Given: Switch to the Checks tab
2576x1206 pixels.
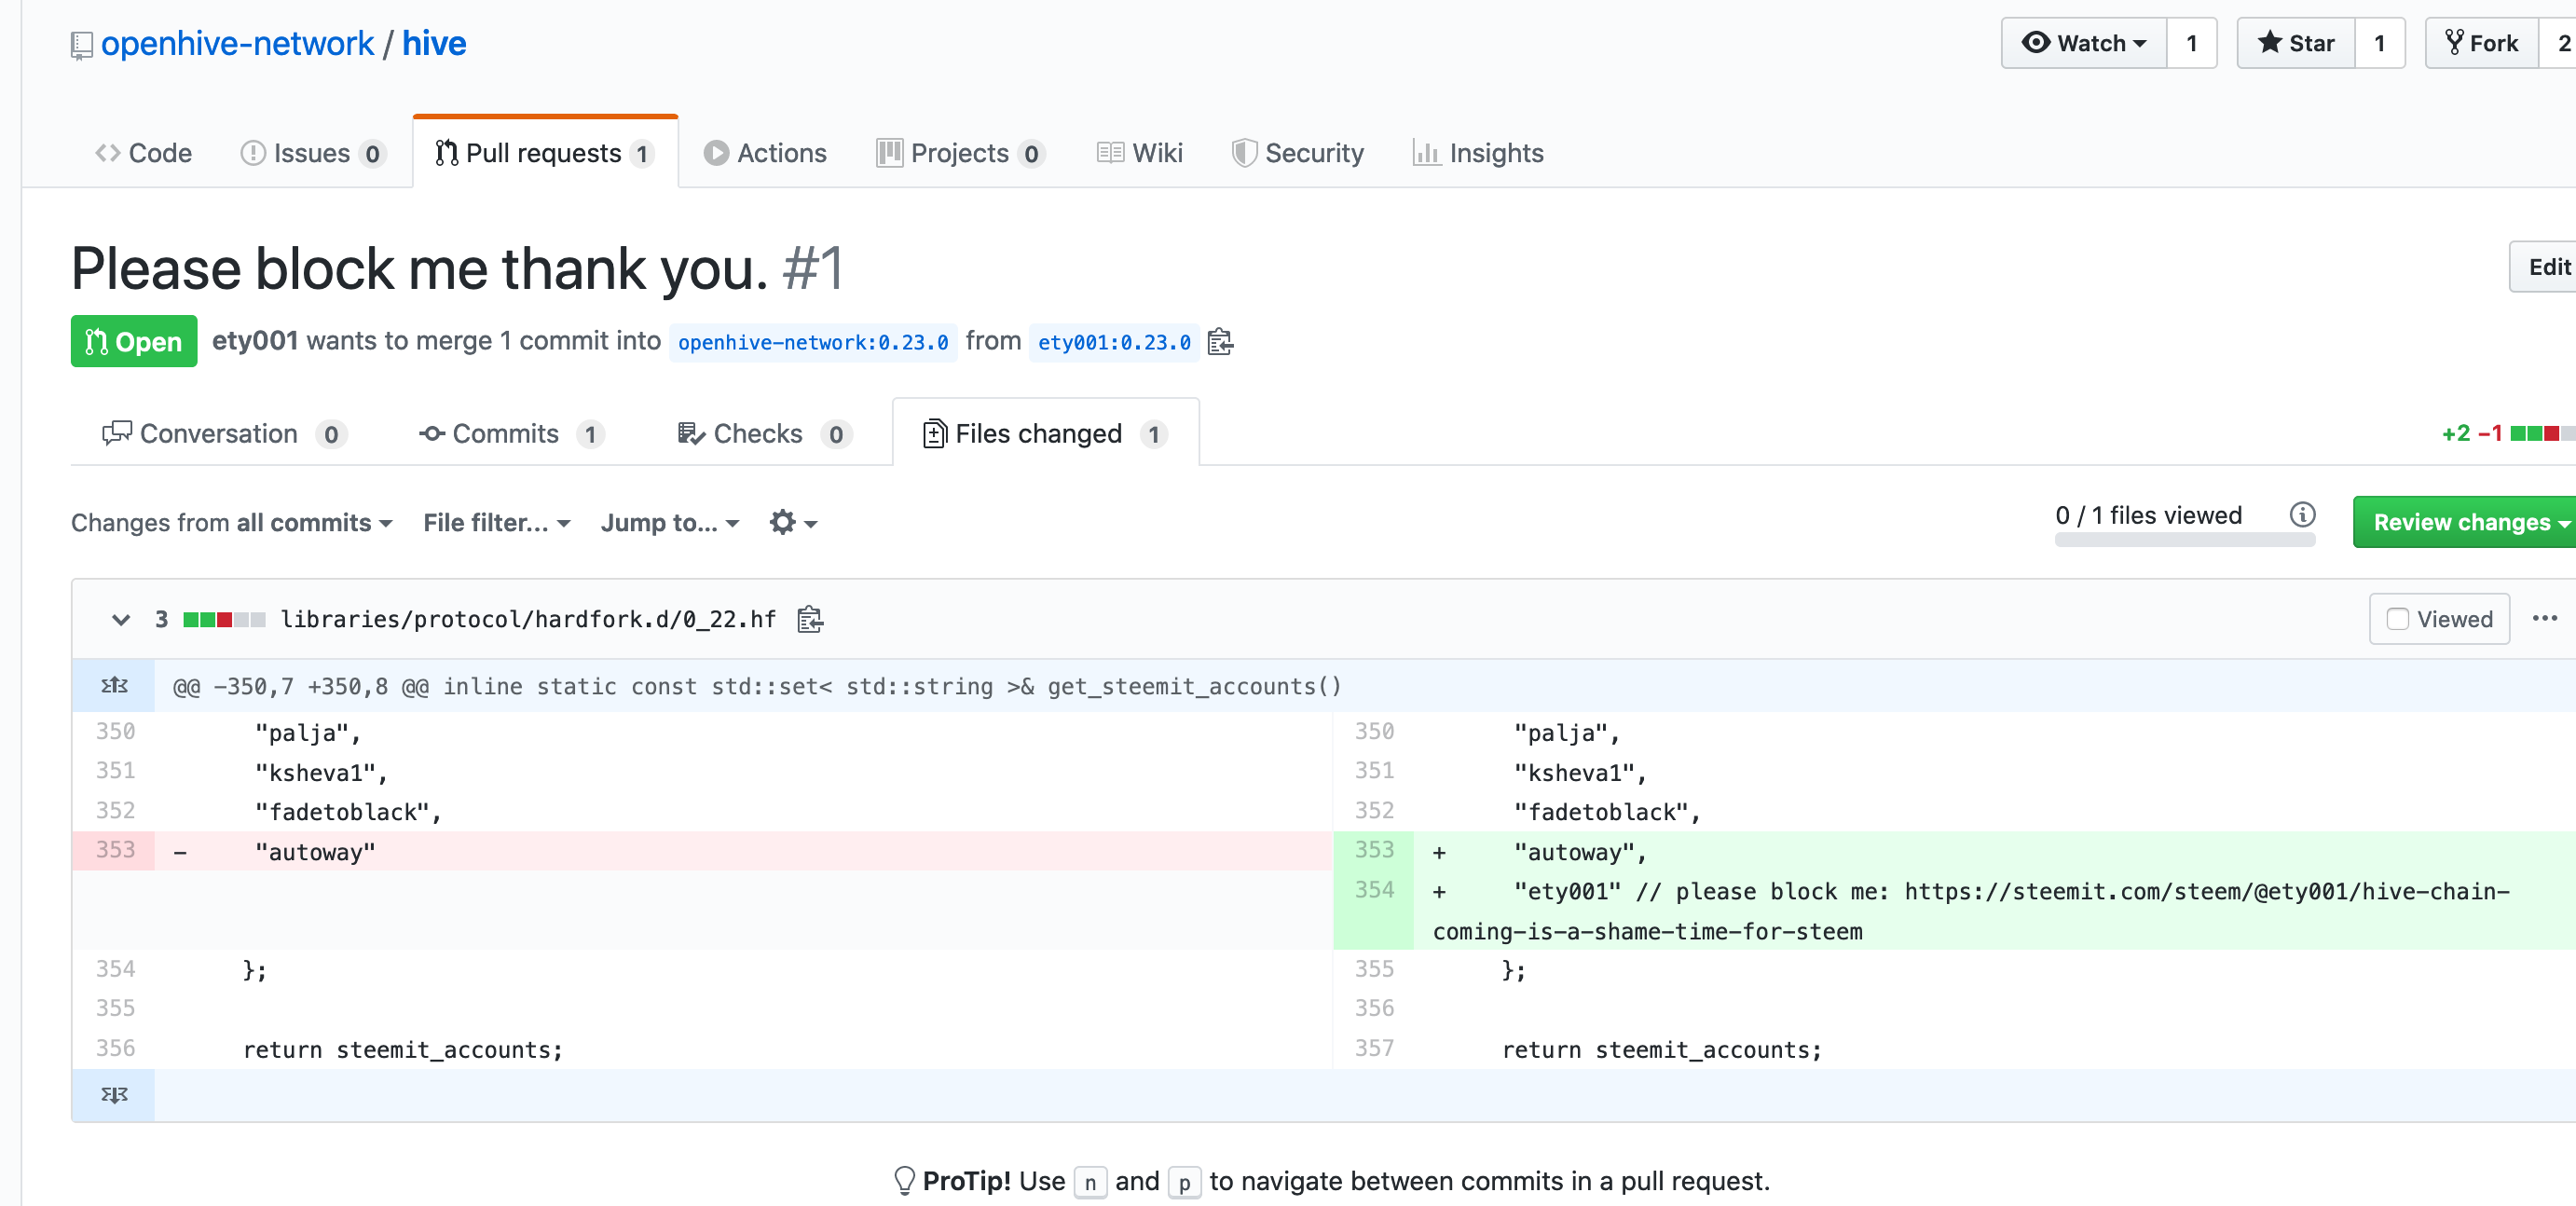Looking at the screenshot, I should click(764, 434).
